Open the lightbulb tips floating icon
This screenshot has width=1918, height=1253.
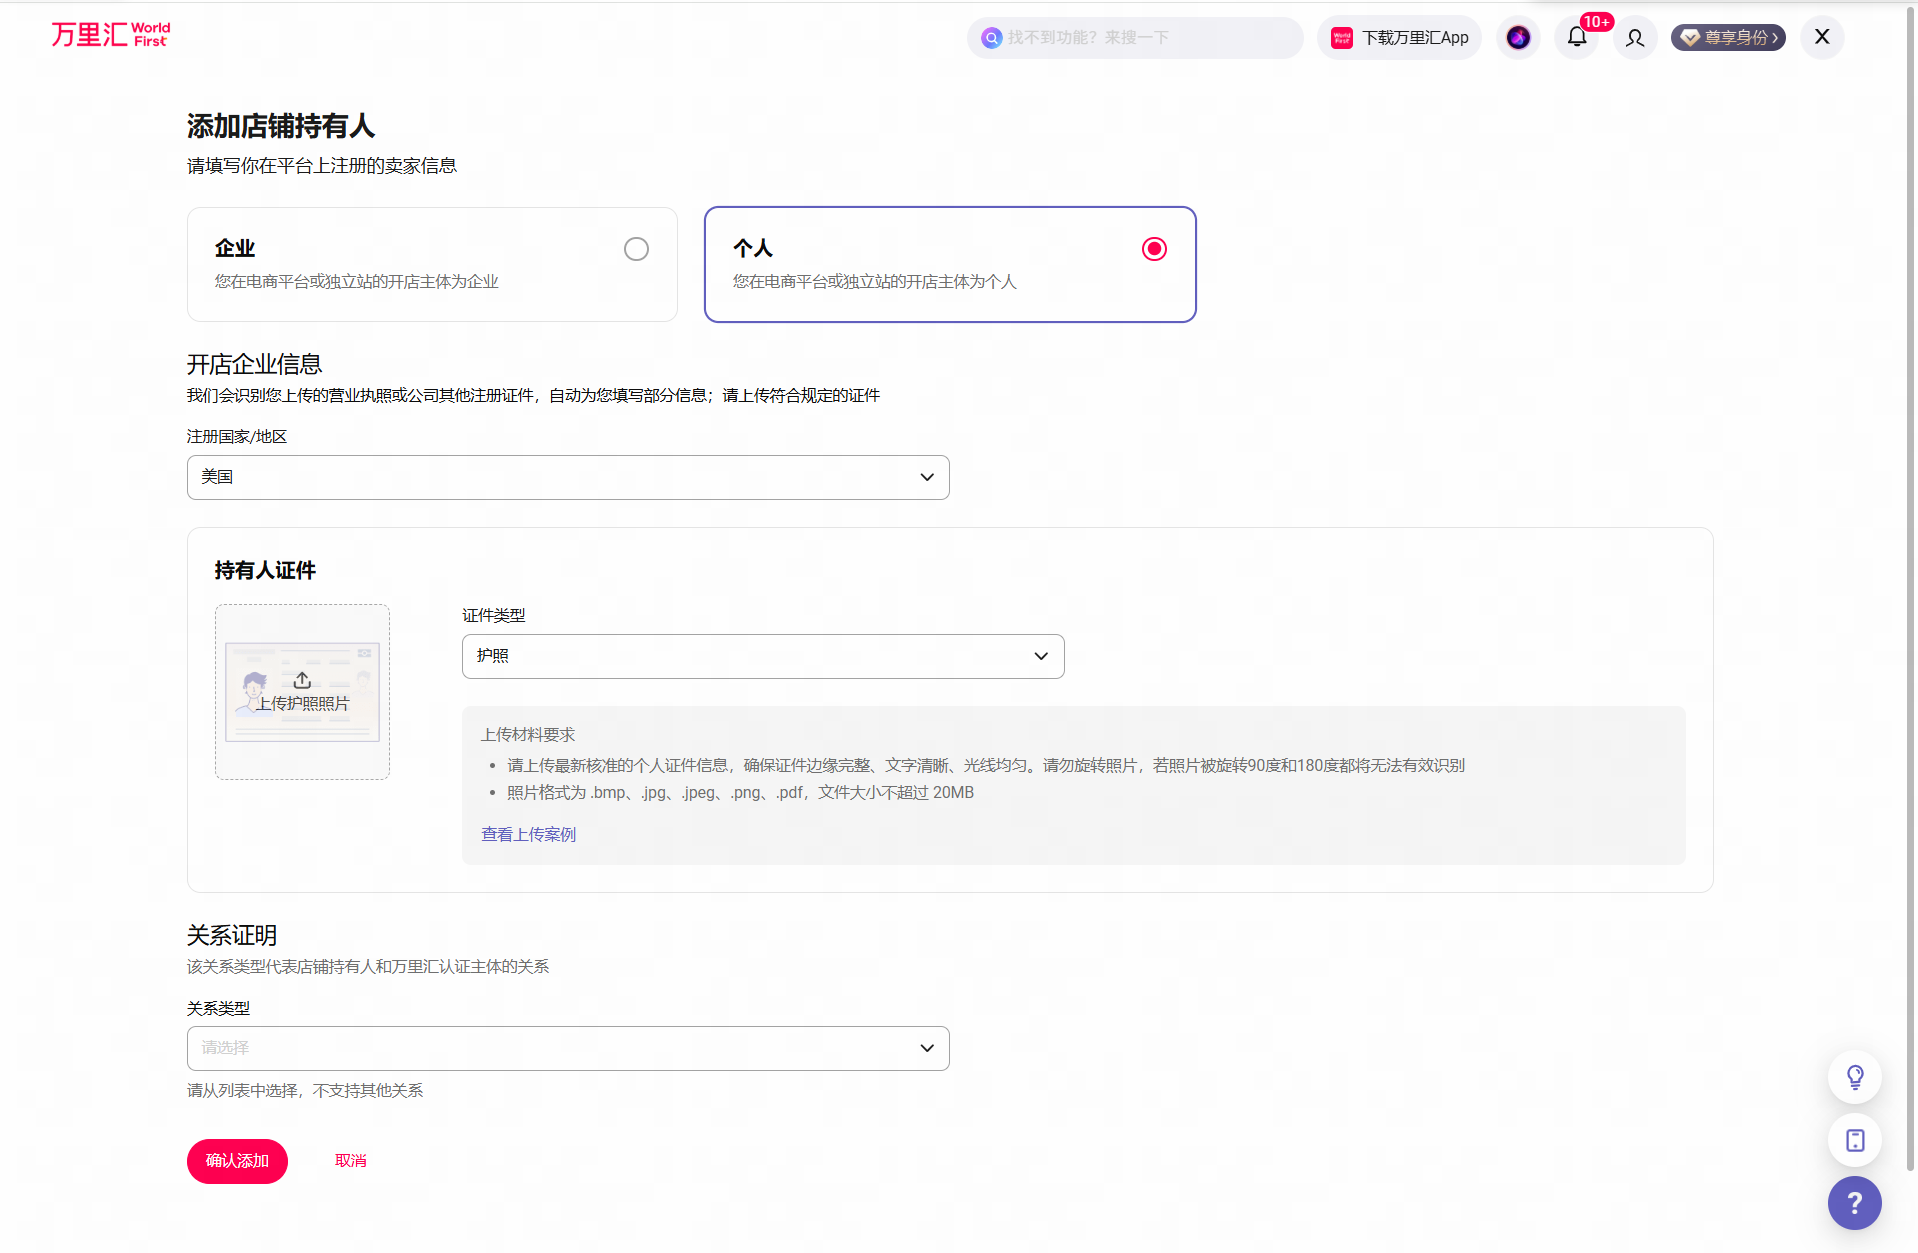(x=1855, y=1077)
